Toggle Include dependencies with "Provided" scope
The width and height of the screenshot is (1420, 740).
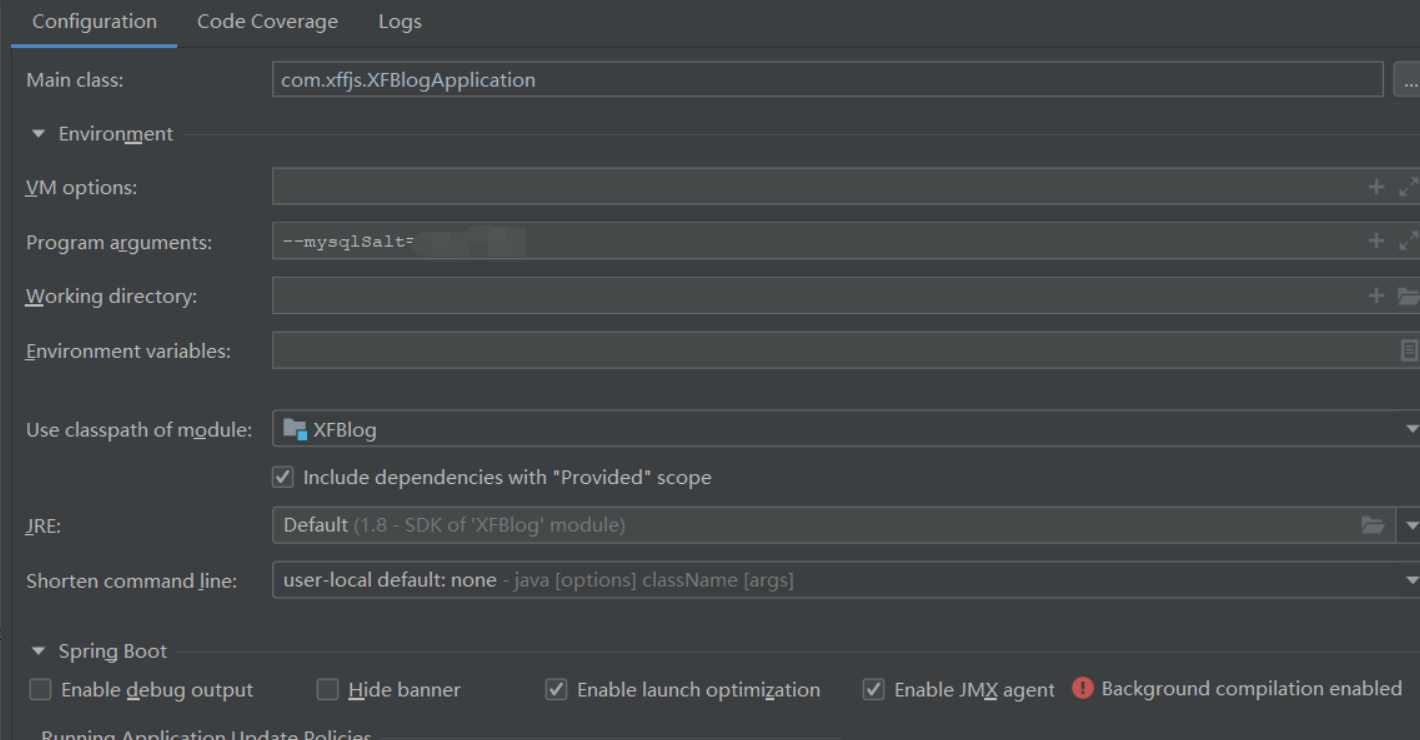283,477
